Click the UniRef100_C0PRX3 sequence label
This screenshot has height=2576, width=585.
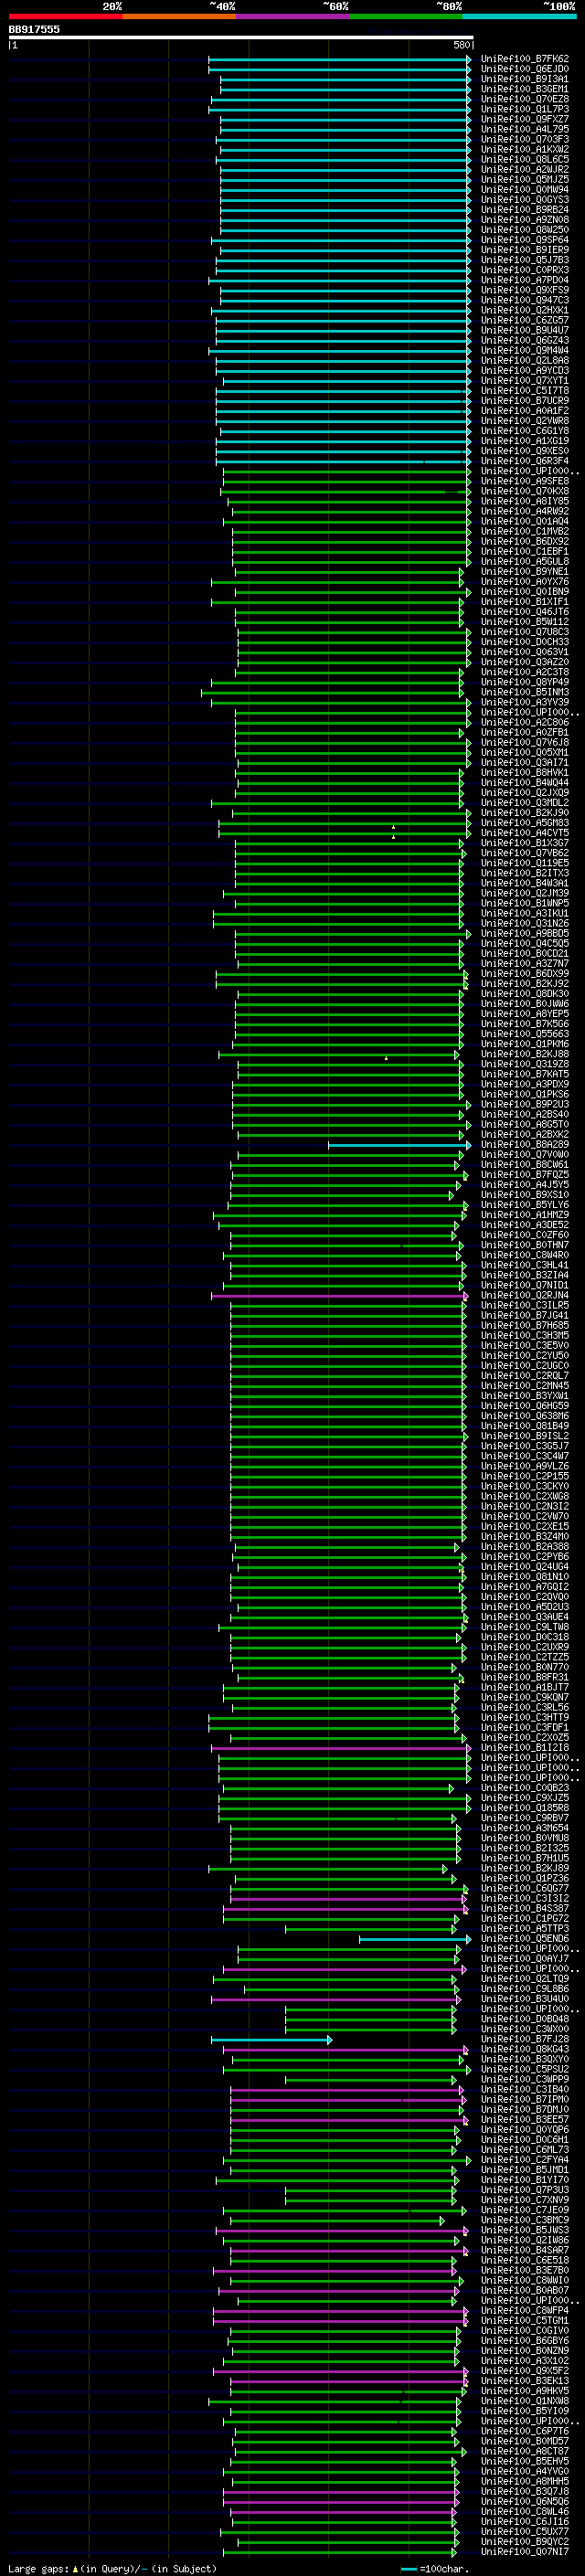click(525, 271)
